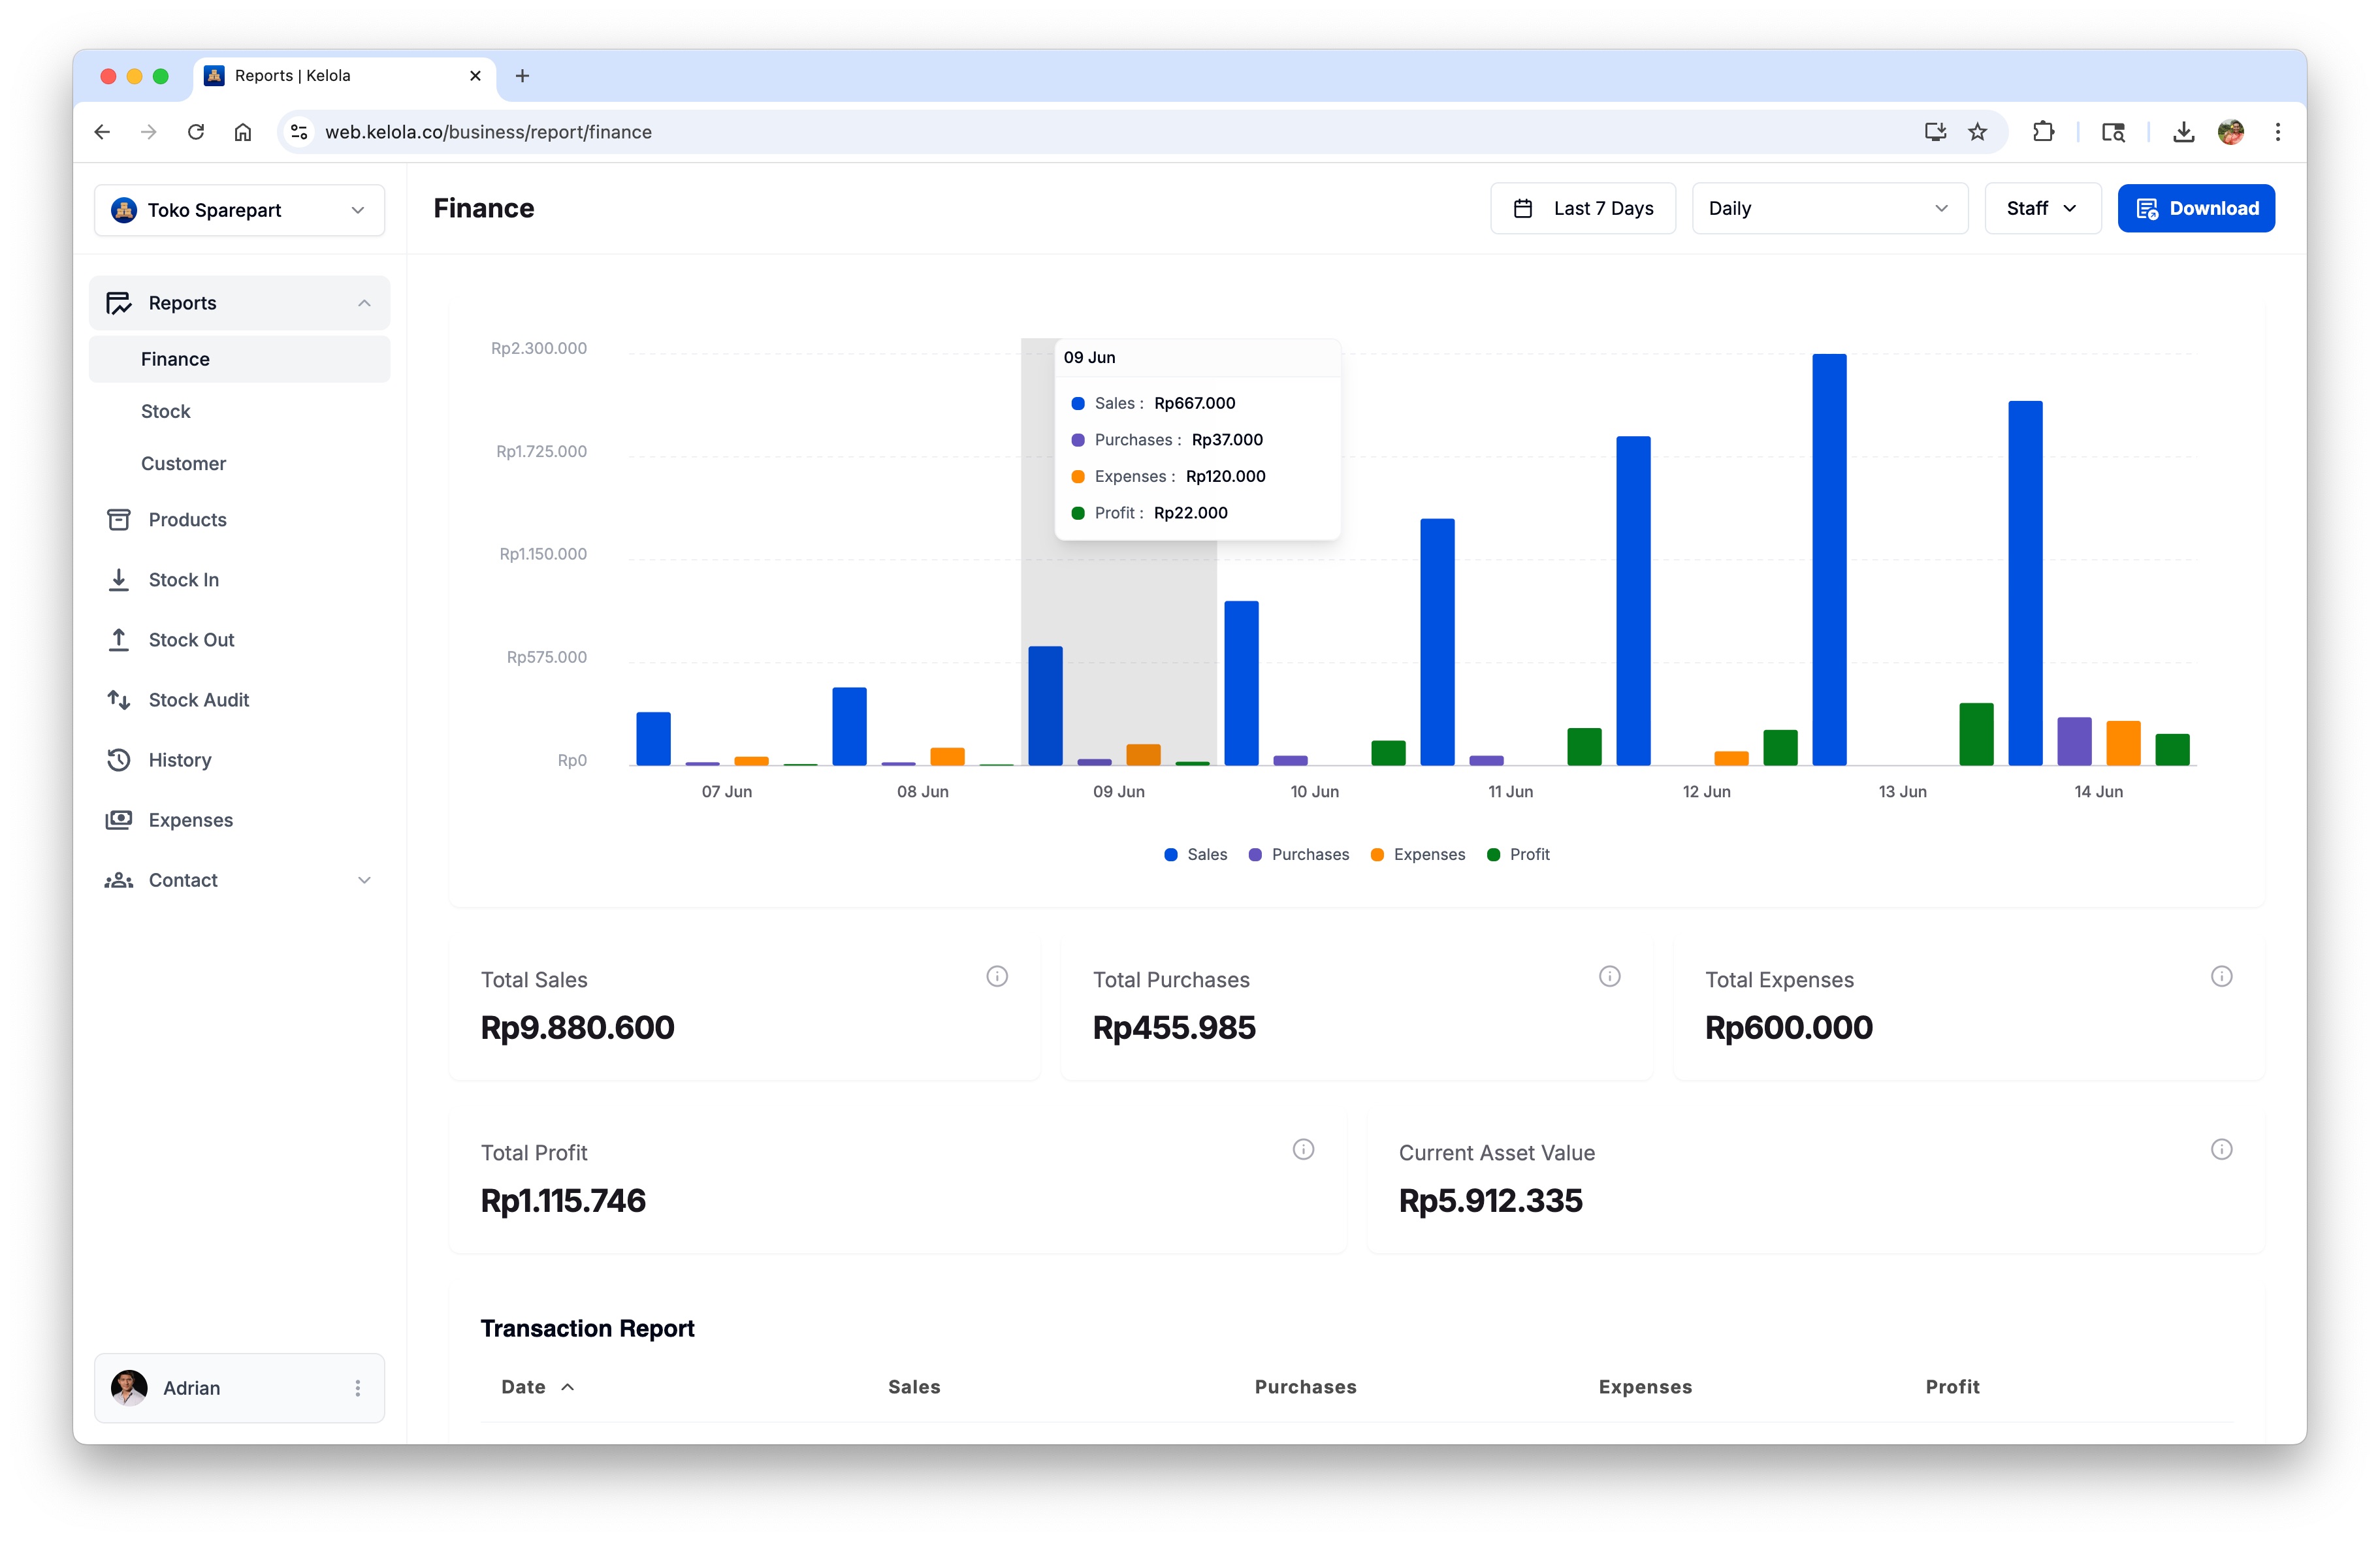The image size is (2380, 1541).
Task: Open the Customer report
Action: (x=184, y=463)
